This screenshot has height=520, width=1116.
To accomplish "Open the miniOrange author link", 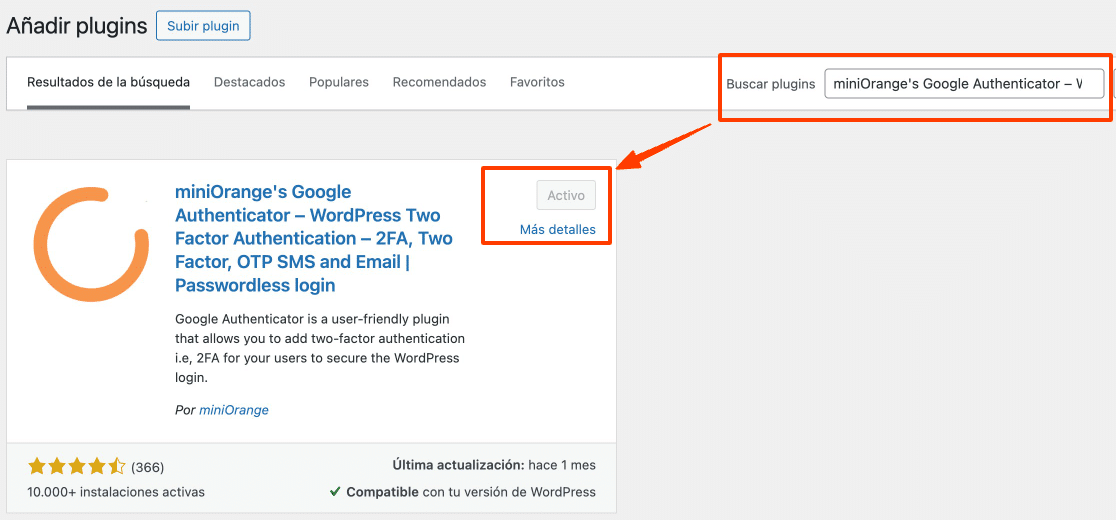I will [233, 410].
